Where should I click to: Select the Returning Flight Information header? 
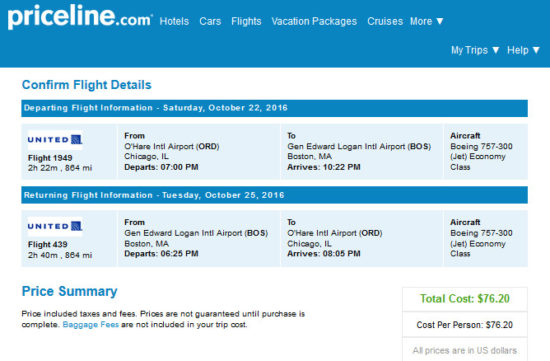pyautogui.click(x=274, y=195)
